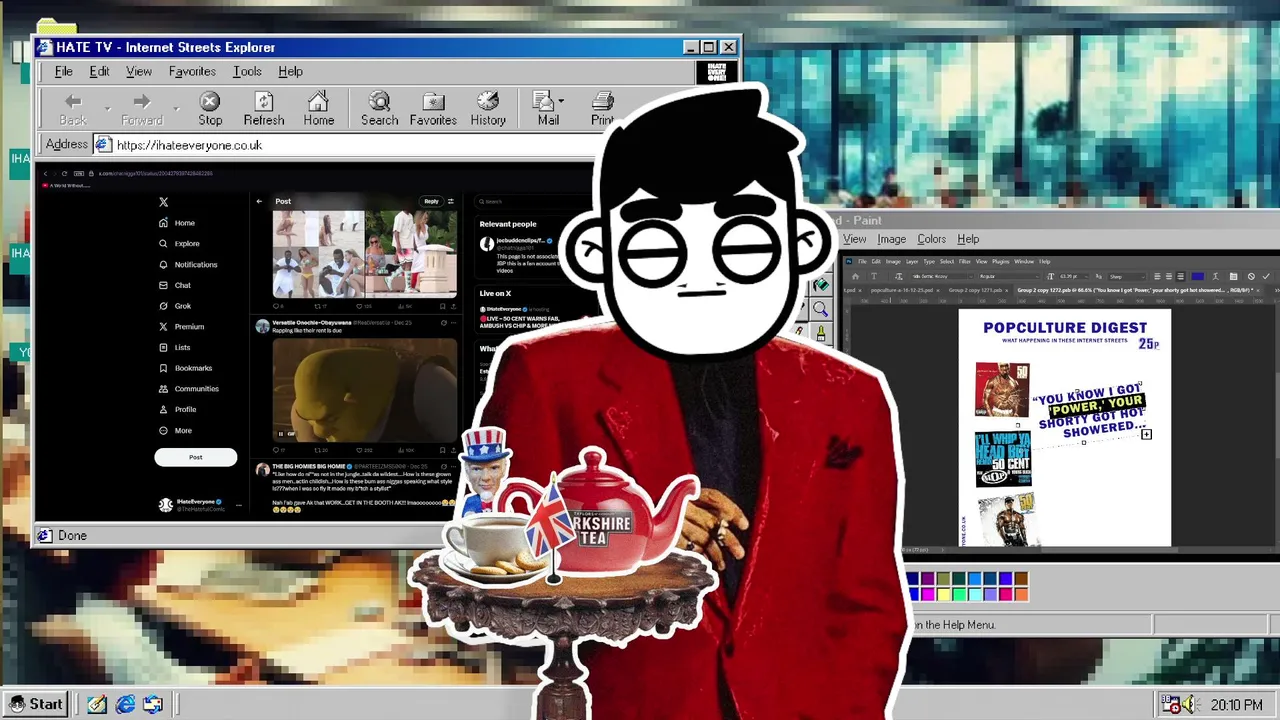The height and width of the screenshot is (720, 1280).
Task: Select the 'I'll Whip Ya Head Boy' cover image
Action: (x=1003, y=459)
